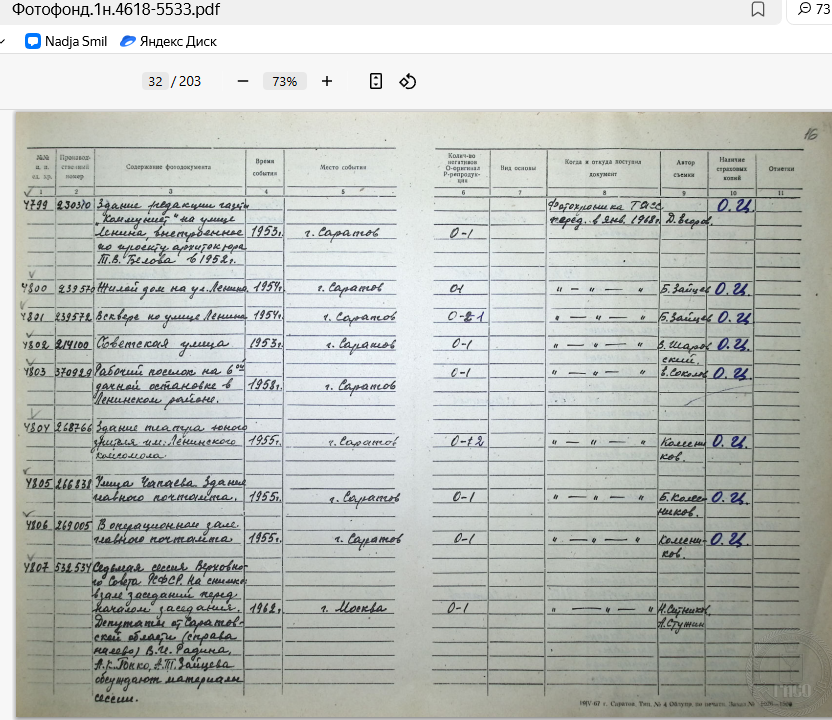Click the 'Место события' column header

point(343,167)
